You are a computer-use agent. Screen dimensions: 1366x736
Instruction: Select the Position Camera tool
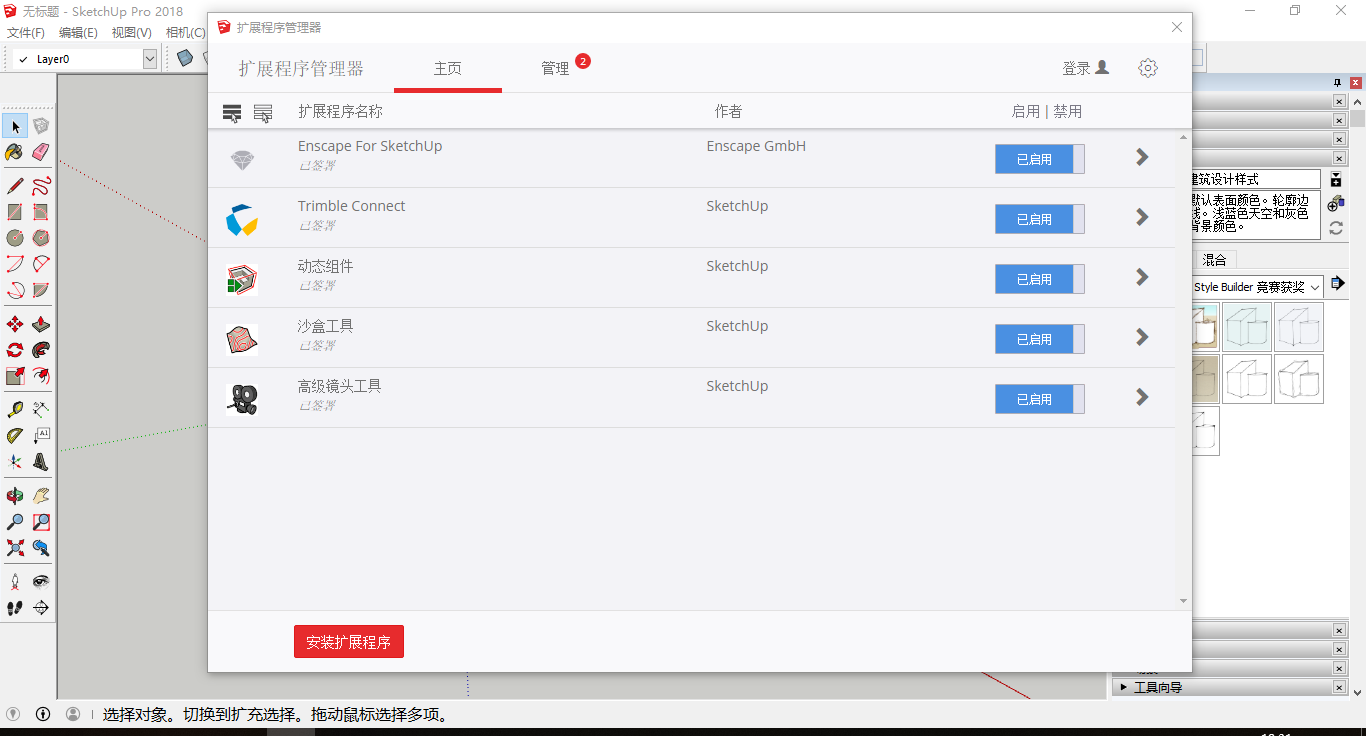coord(15,580)
